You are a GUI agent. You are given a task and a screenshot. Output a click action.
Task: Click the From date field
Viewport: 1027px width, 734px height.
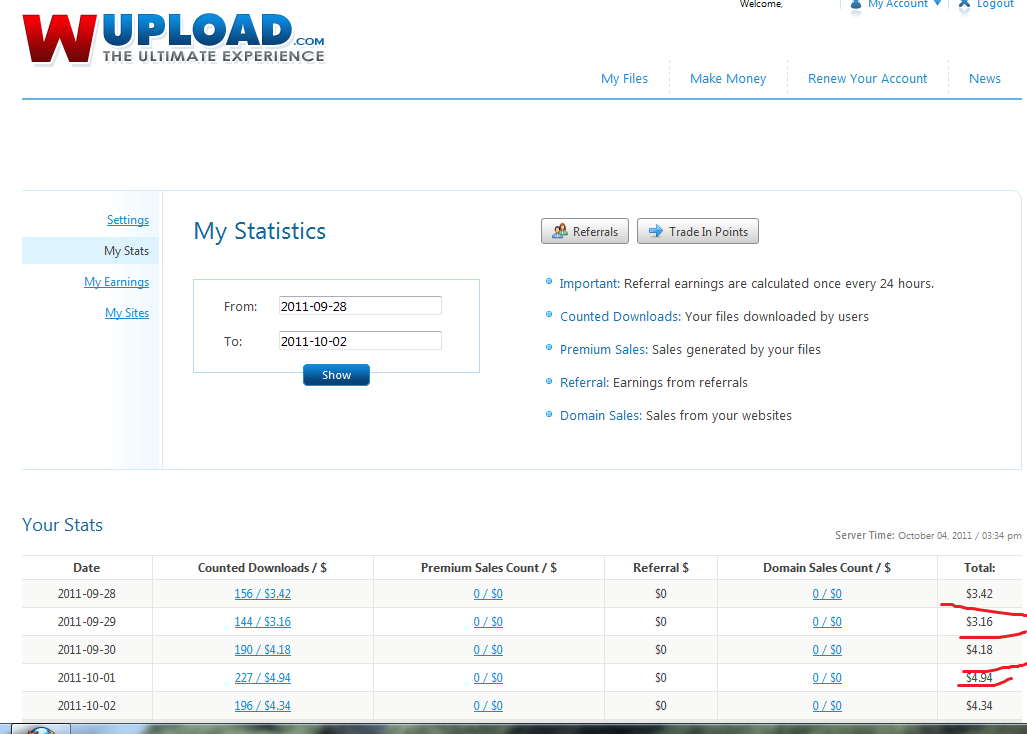click(360, 306)
